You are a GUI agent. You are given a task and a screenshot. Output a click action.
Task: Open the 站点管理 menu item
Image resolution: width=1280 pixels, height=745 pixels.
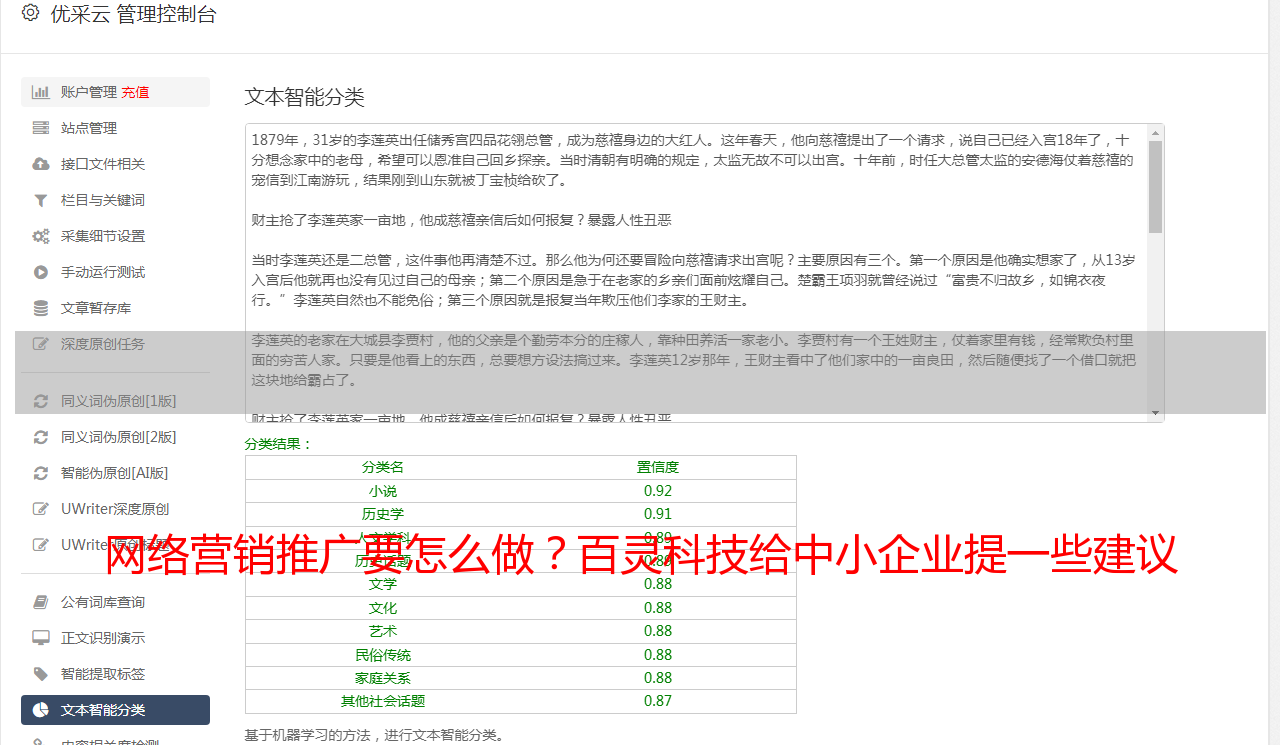[x=89, y=128]
